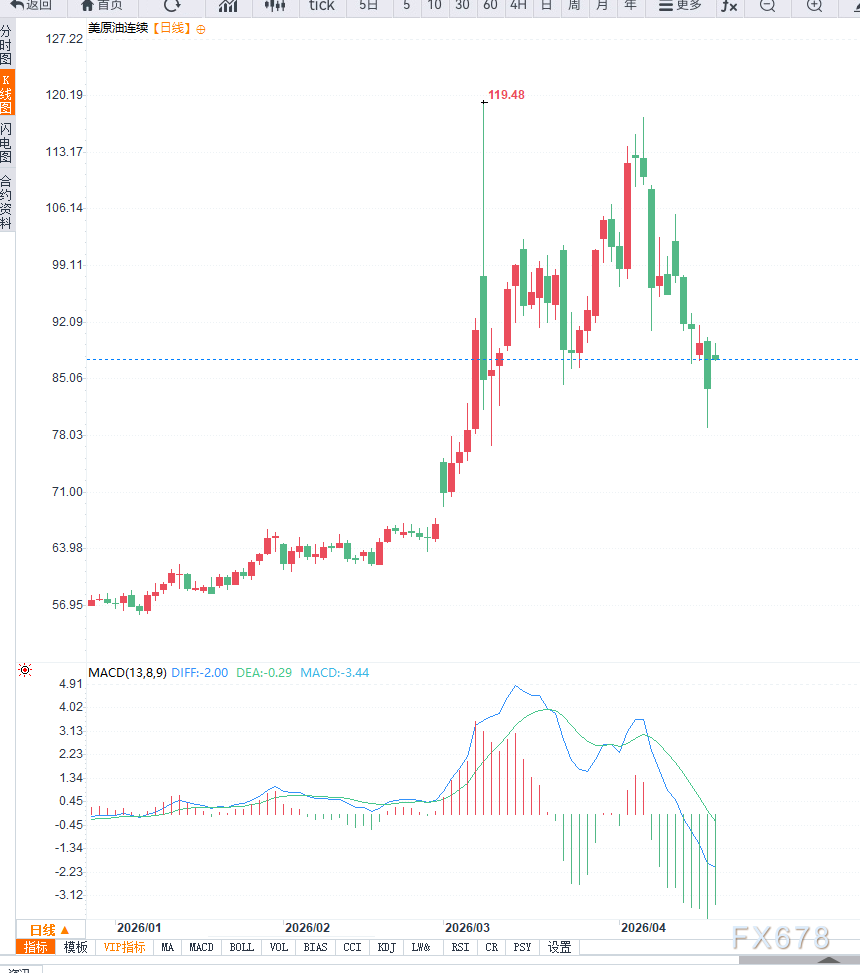Image resolution: width=860 pixels, height=973 pixels.
Task: Expand the 更多 more menu
Action: pos(680,5)
